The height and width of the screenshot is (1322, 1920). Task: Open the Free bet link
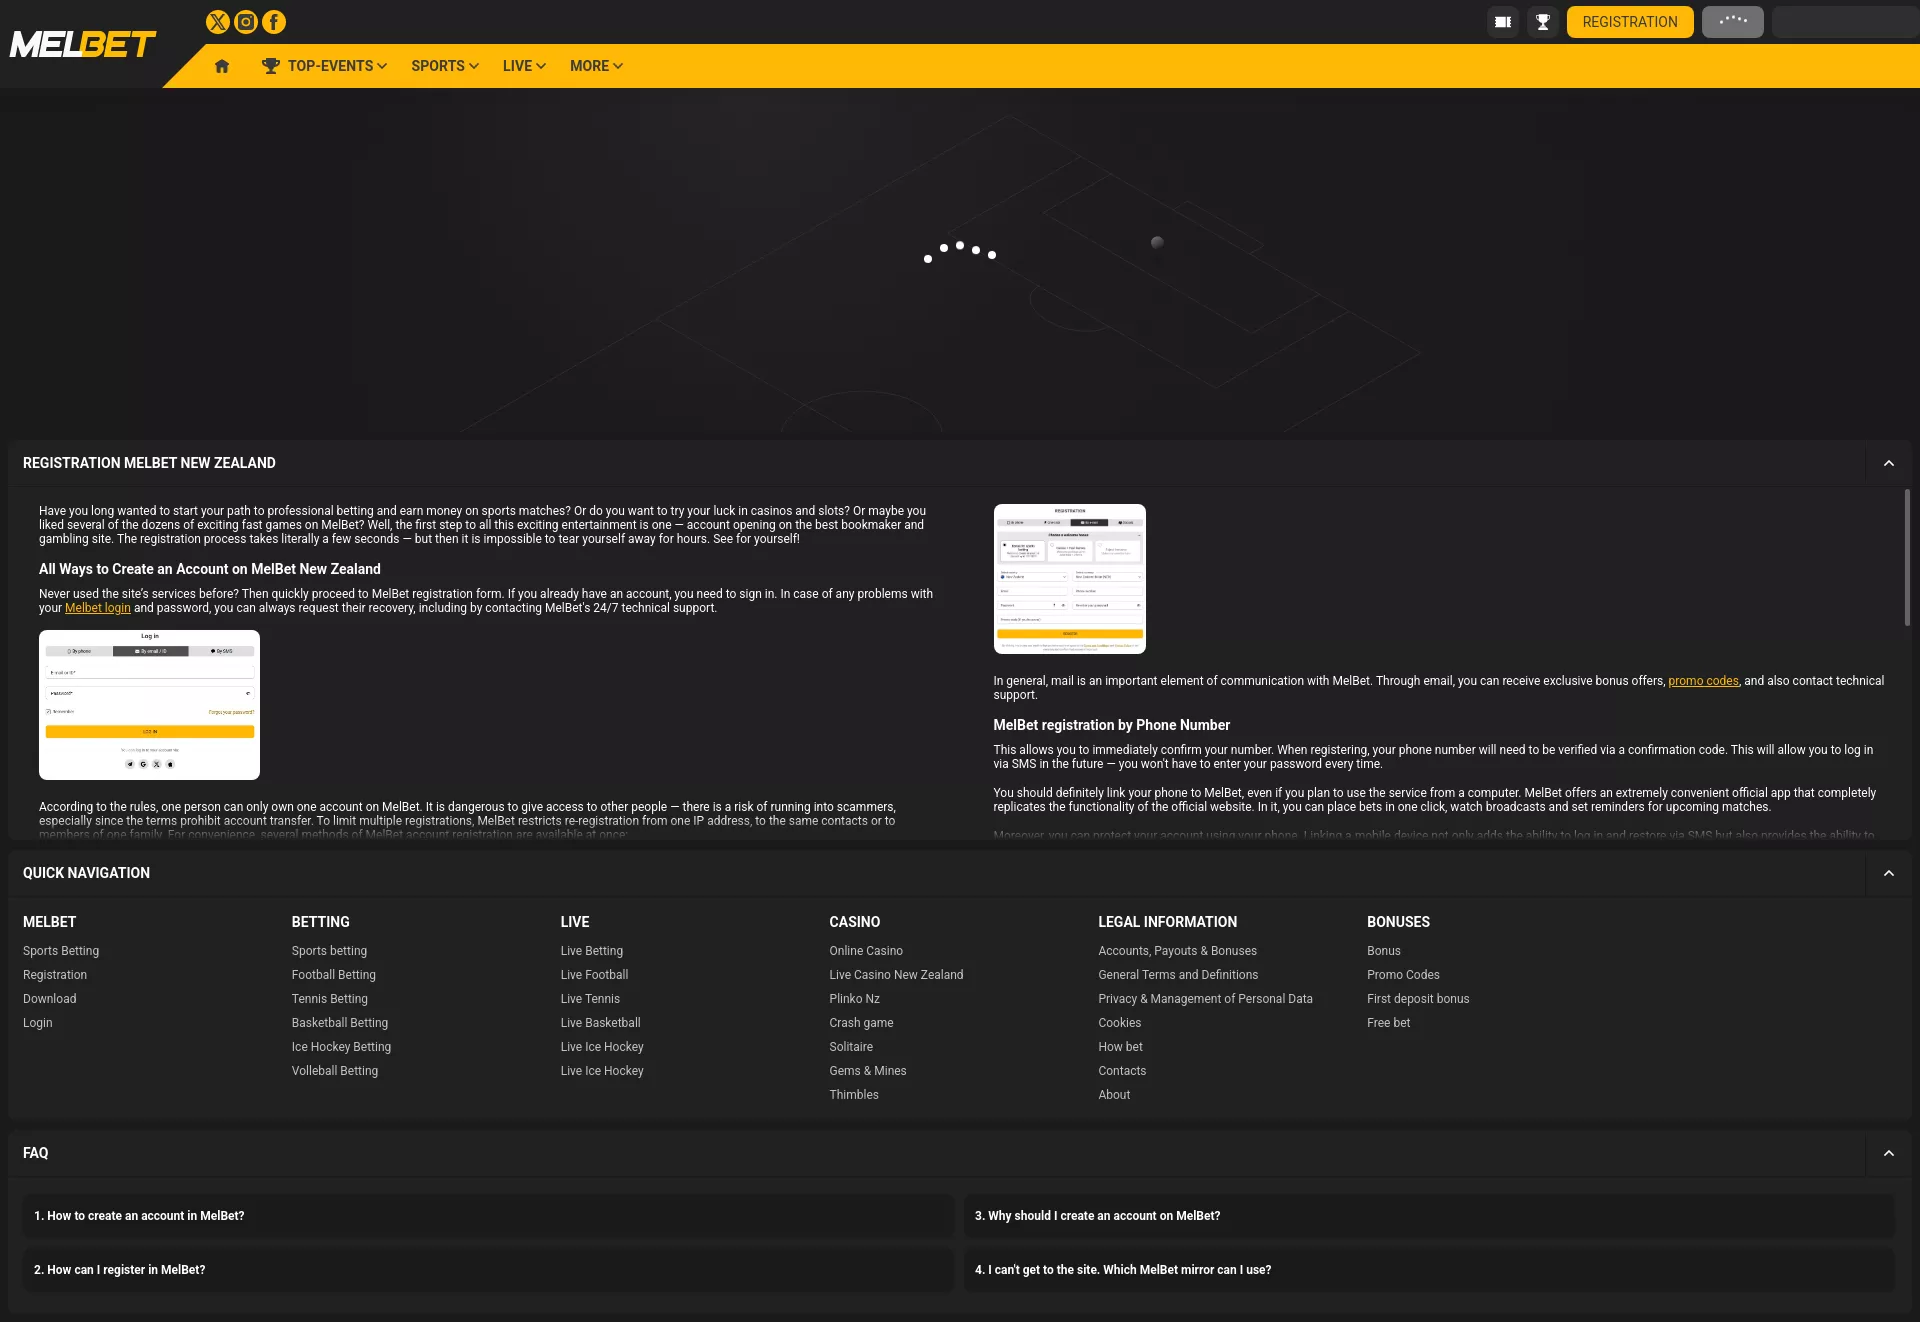coord(1388,1023)
